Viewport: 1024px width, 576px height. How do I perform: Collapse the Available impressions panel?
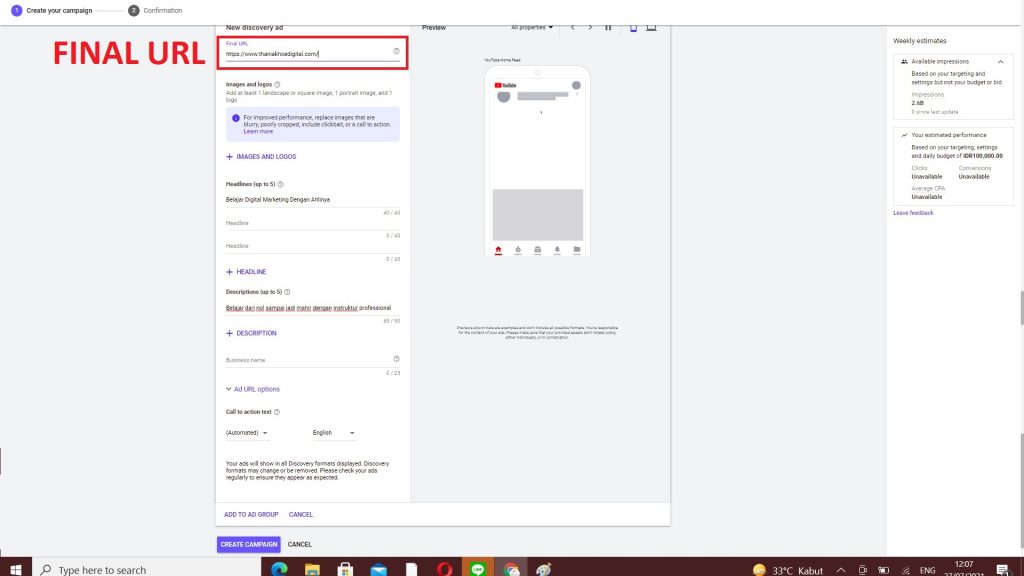click(999, 61)
